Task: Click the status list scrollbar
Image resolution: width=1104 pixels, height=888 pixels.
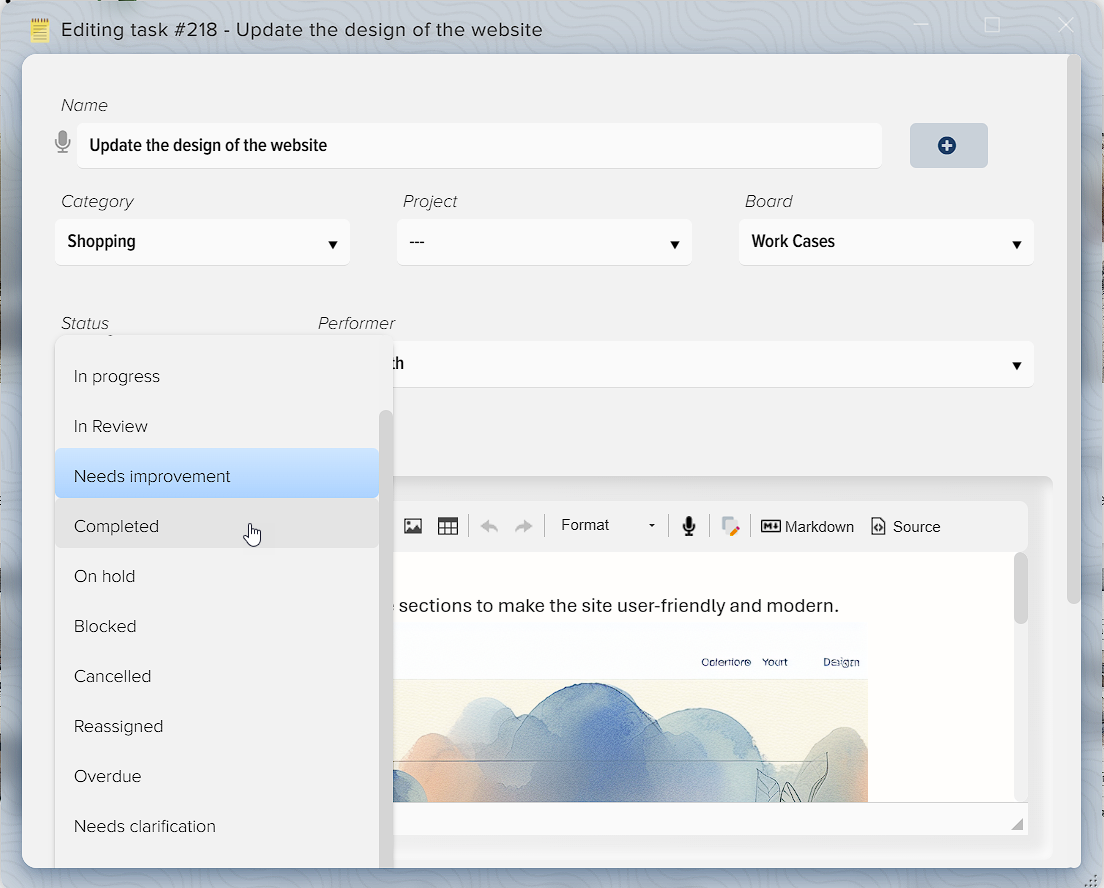Action: coord(385,638)
